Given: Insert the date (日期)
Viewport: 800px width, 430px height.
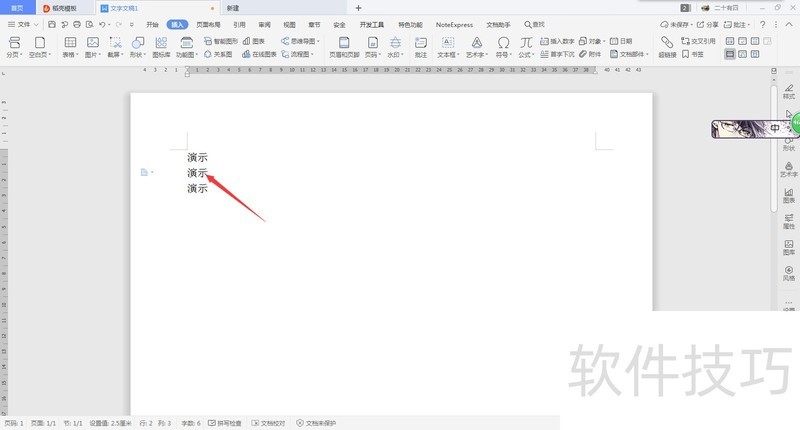Looking at the screenshot, I should point(621,41).
